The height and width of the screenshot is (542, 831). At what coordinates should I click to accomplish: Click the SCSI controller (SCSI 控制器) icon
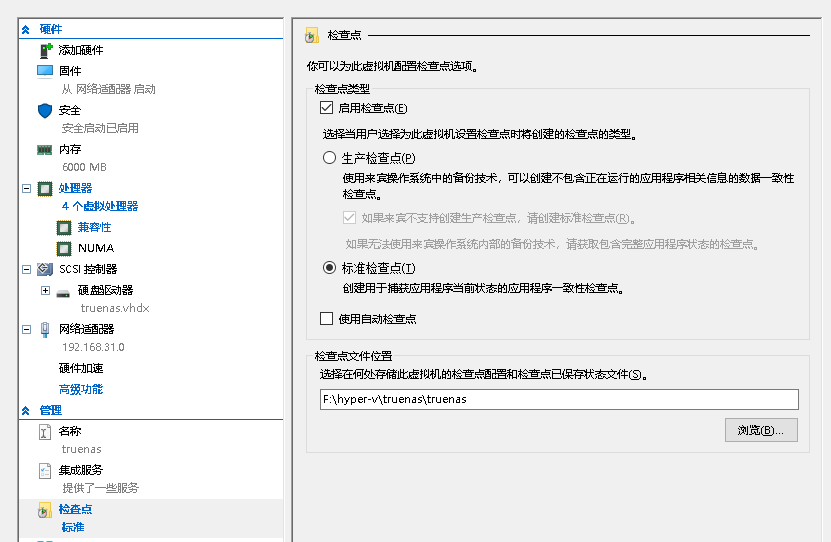click(x=45, y=269)
